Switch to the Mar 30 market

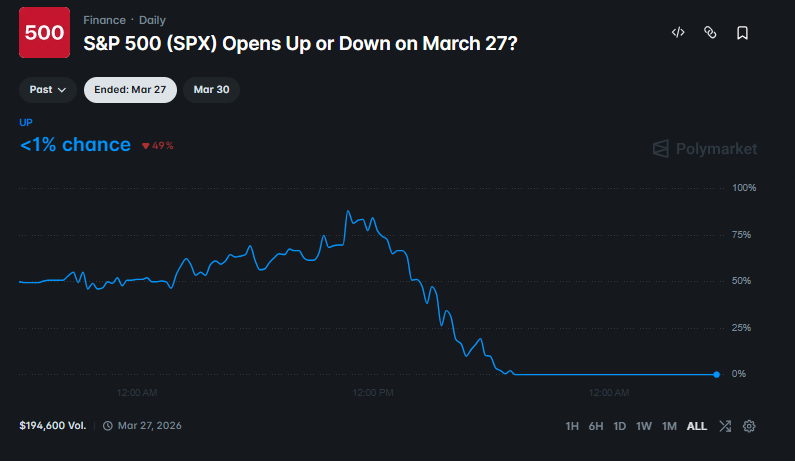(211, 90)
